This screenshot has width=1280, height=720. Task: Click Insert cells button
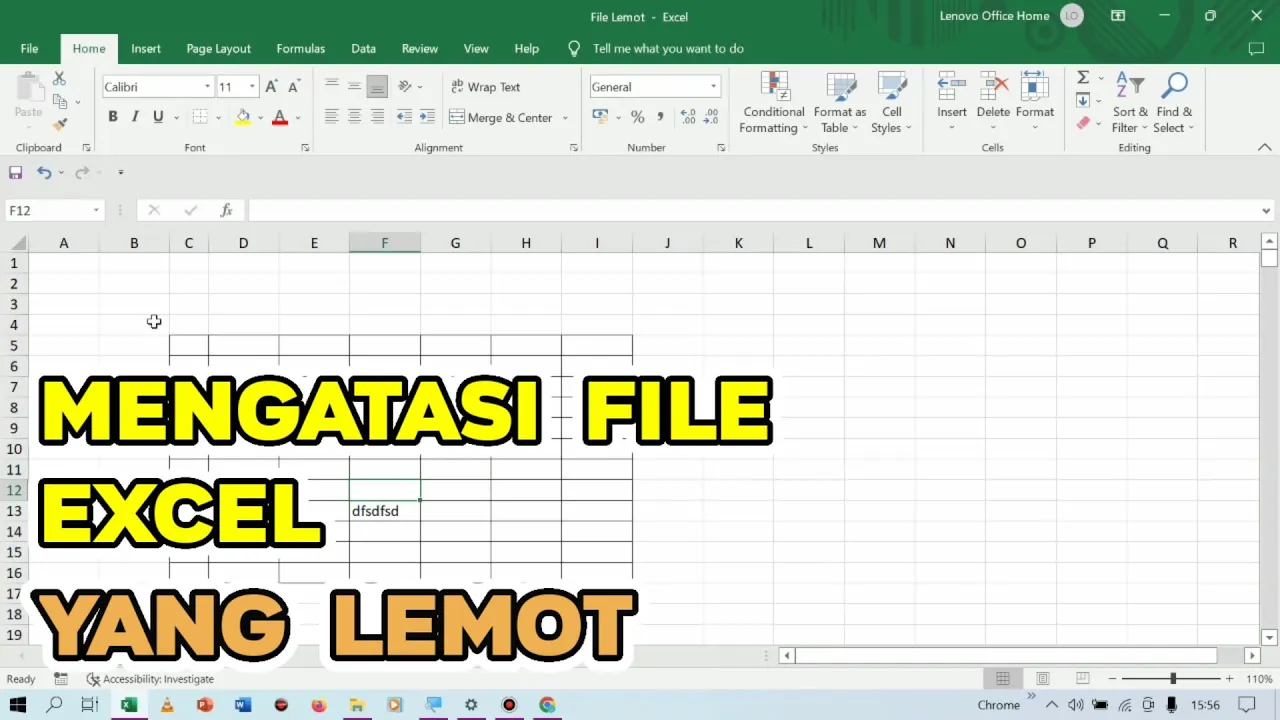(x=952, y=103)
